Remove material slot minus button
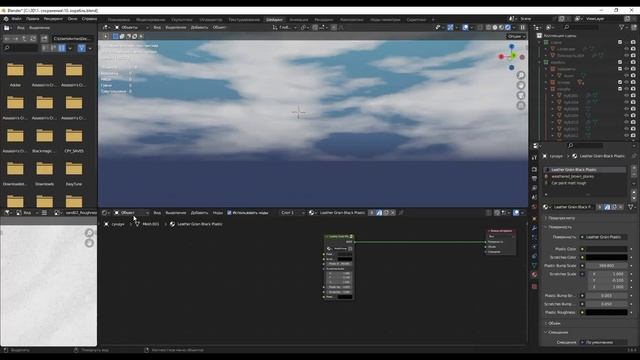Screen dimensions: 640x360 coord(634,174)
